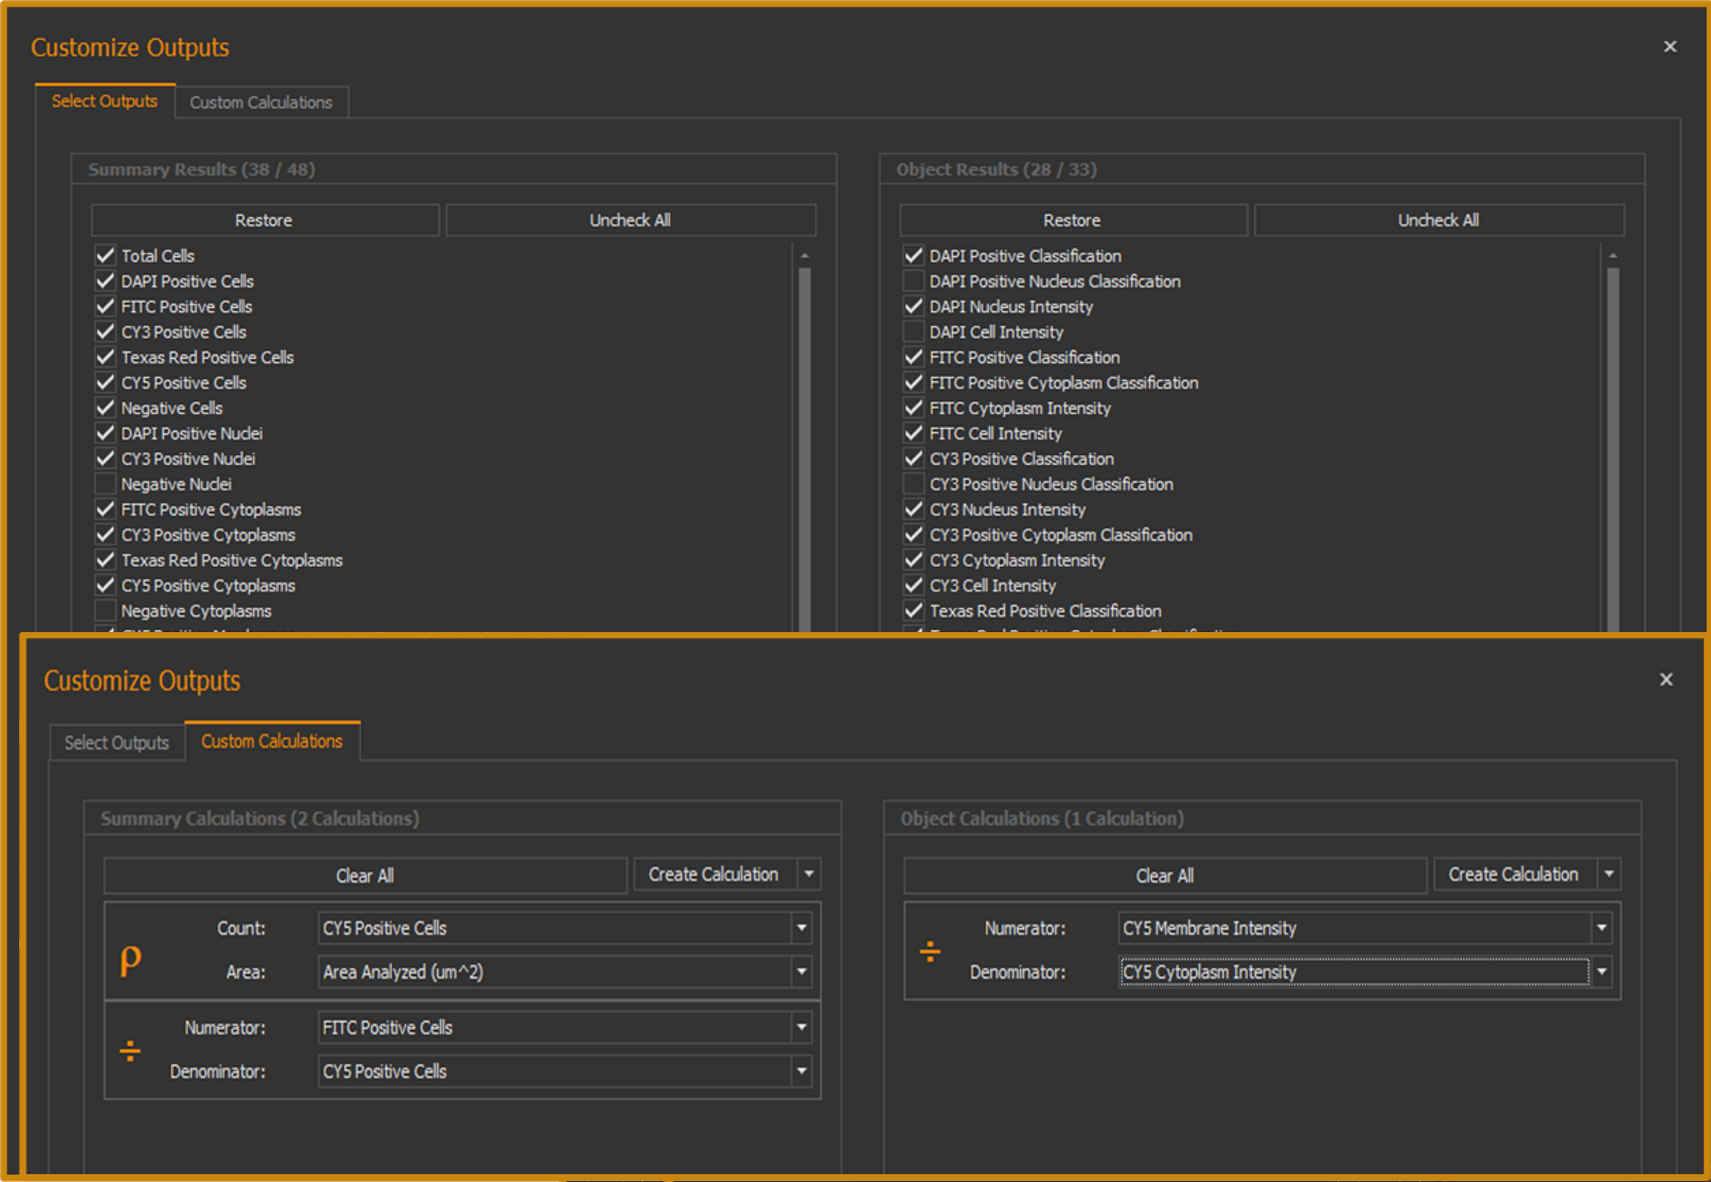1711x1182 pixels.
Task: Click Create Calculation for object calculations
Action: click(x=1514, y=874)
